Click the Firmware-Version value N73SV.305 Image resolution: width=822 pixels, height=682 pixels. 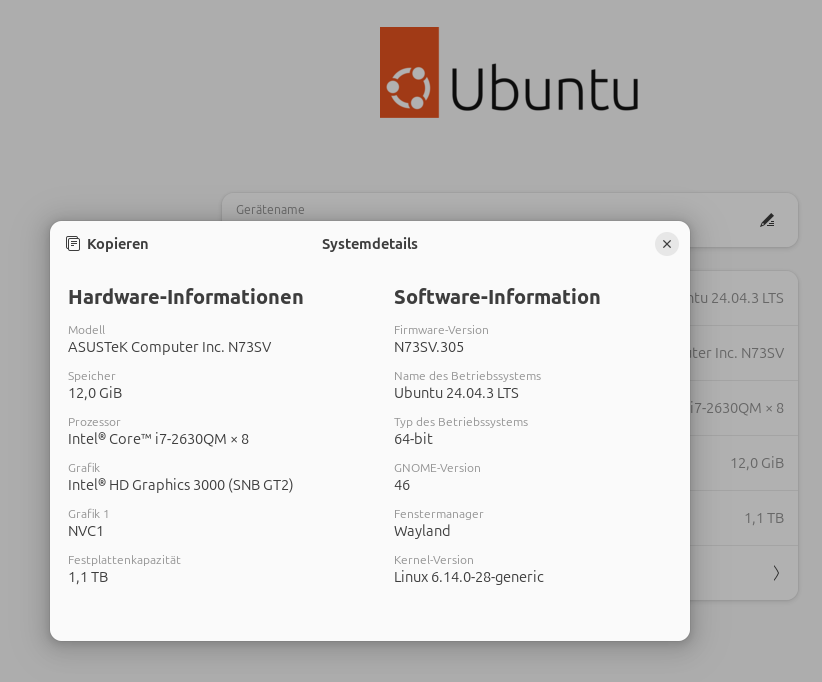click(429, 347)
